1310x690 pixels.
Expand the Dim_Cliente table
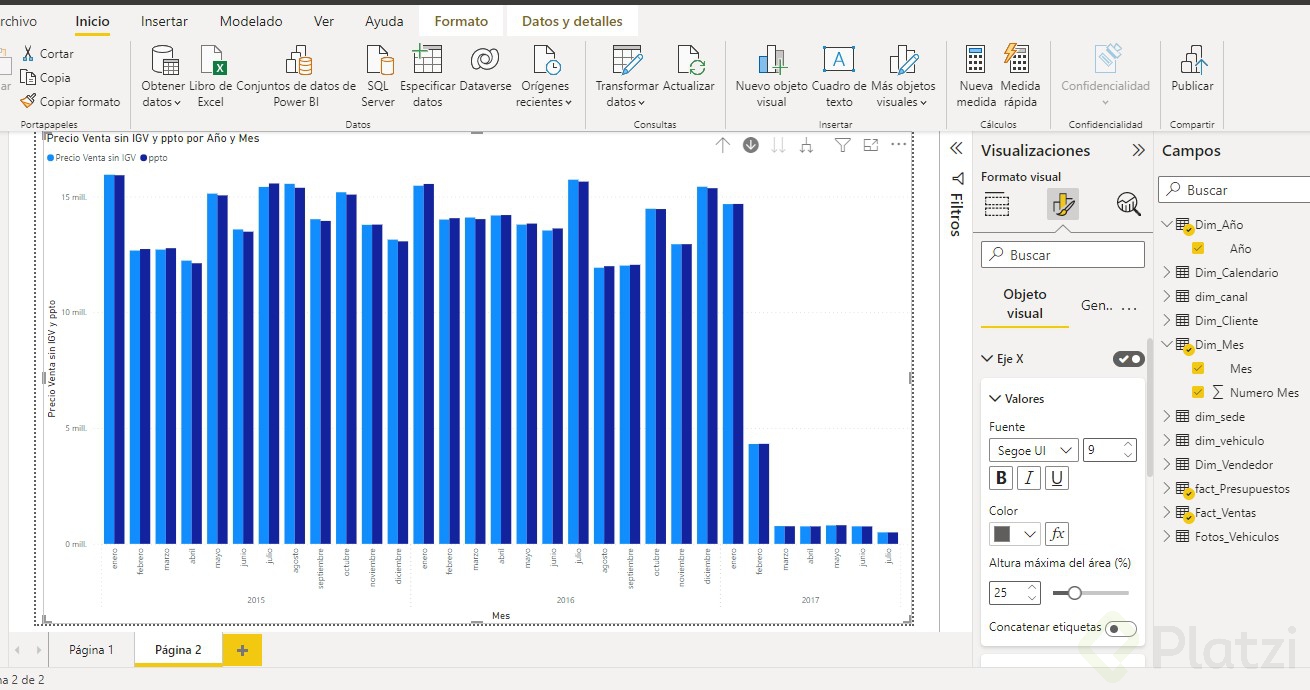(x=1167, y=320)
